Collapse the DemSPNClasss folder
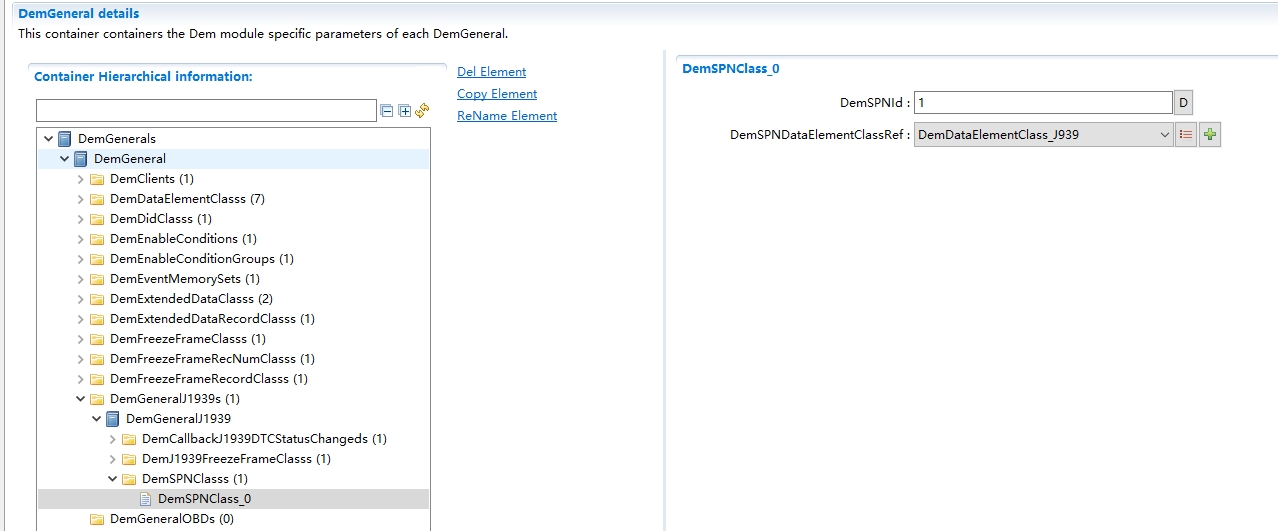1278x531 pixels. coord(113,479)
